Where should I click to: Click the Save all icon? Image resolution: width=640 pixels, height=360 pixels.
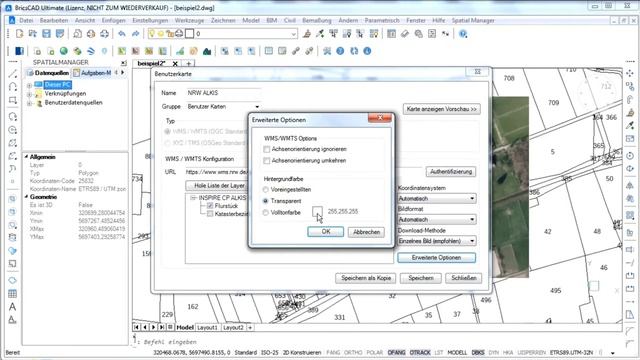click(60, 34)
